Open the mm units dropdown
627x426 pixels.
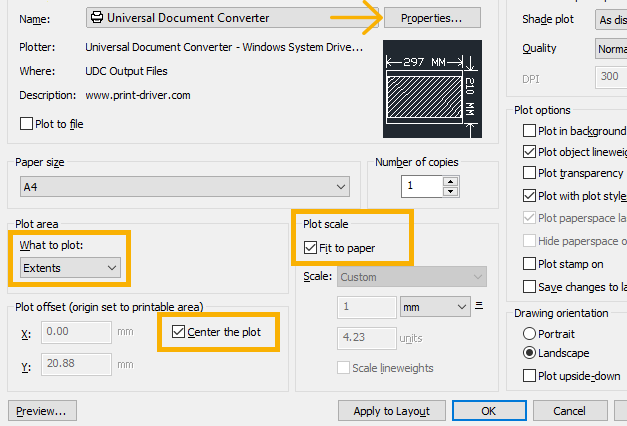[435, 307]
